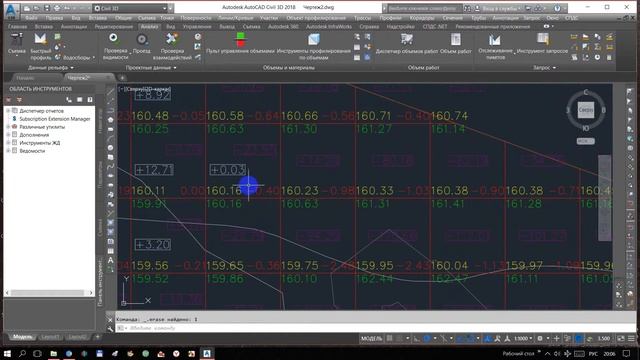The width and height of the screenshot is (640, 360).
Task: Click the ViewCube Сверху top face
Action: click(586, 110)
